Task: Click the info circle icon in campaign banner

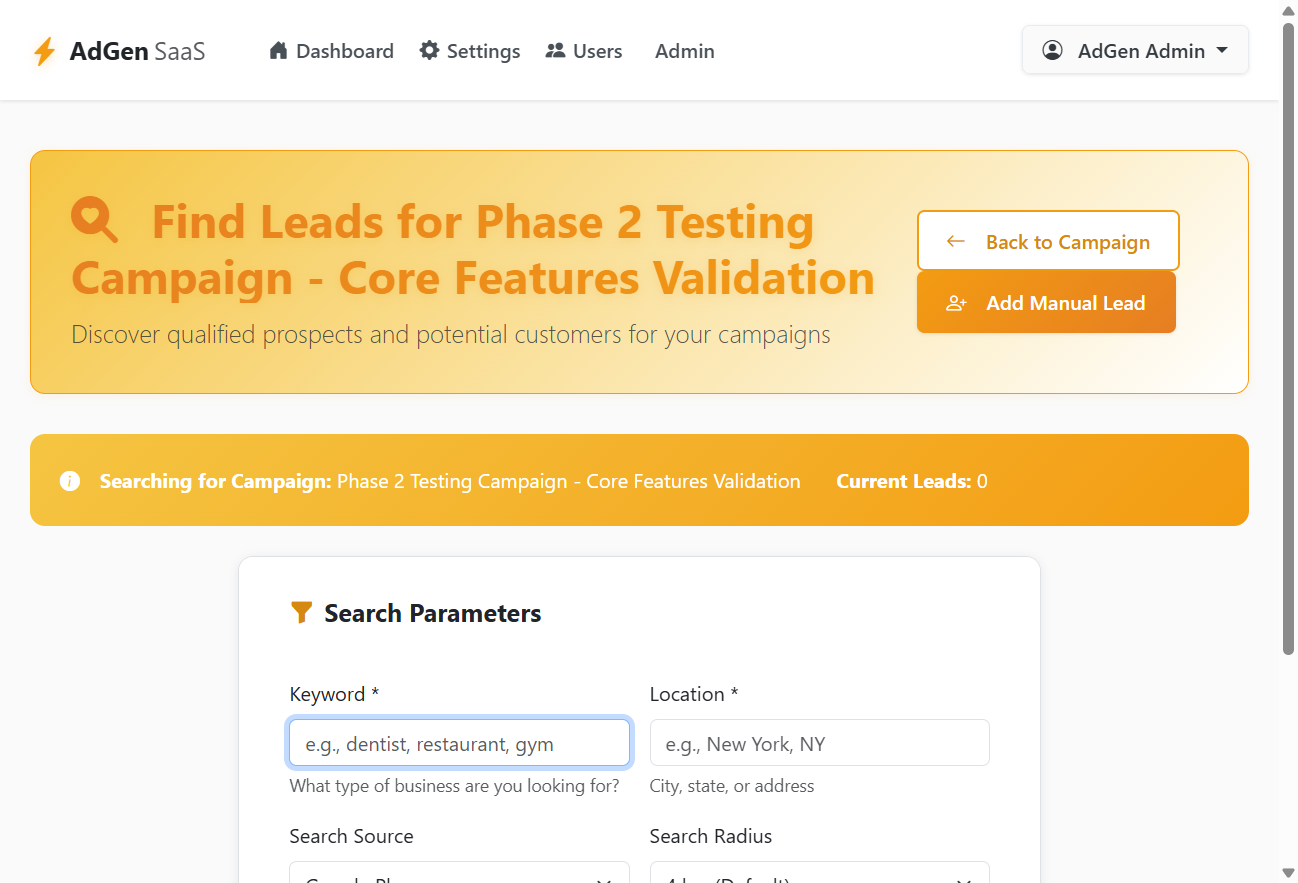Action: click(x=70, y=481)
